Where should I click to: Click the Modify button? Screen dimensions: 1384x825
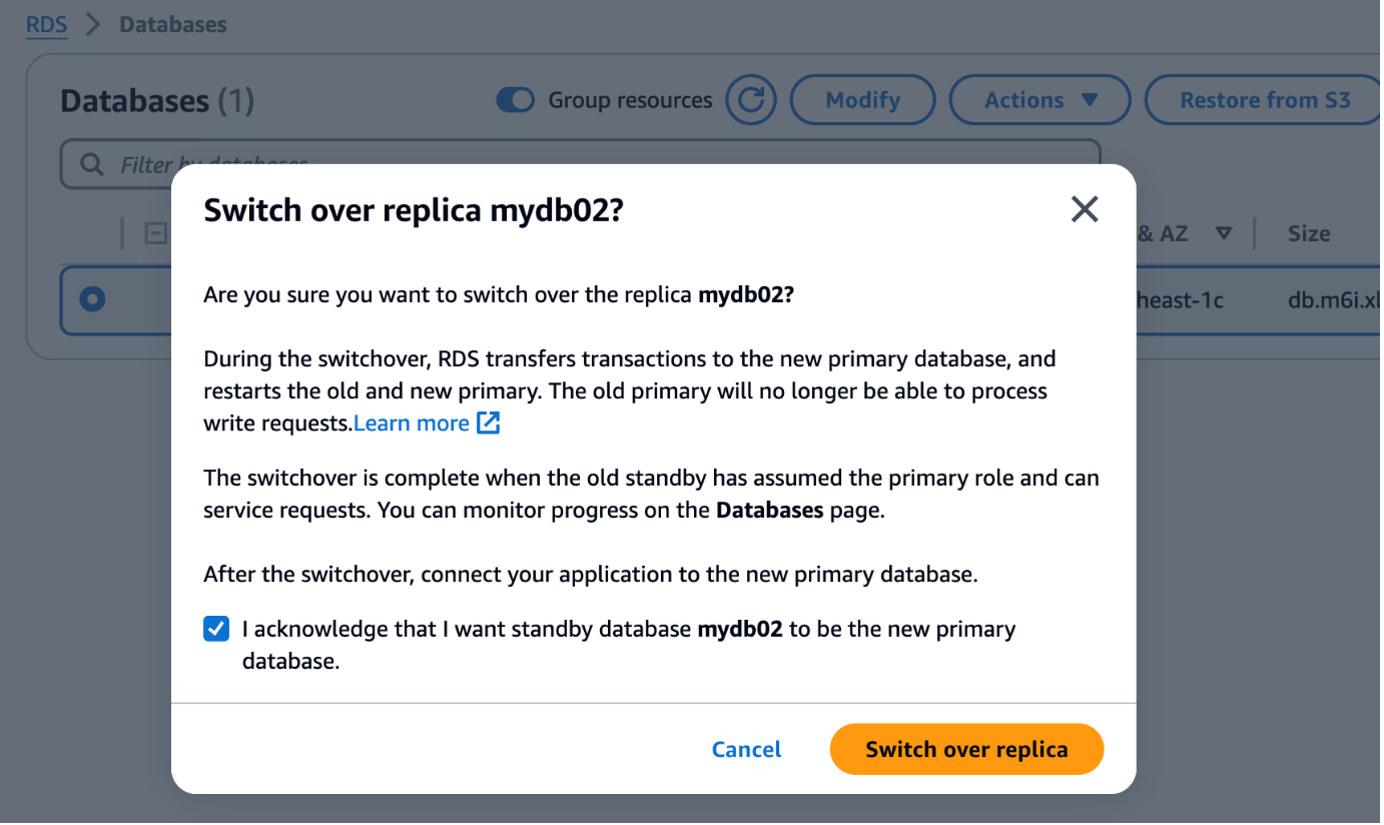pos(862,100)
